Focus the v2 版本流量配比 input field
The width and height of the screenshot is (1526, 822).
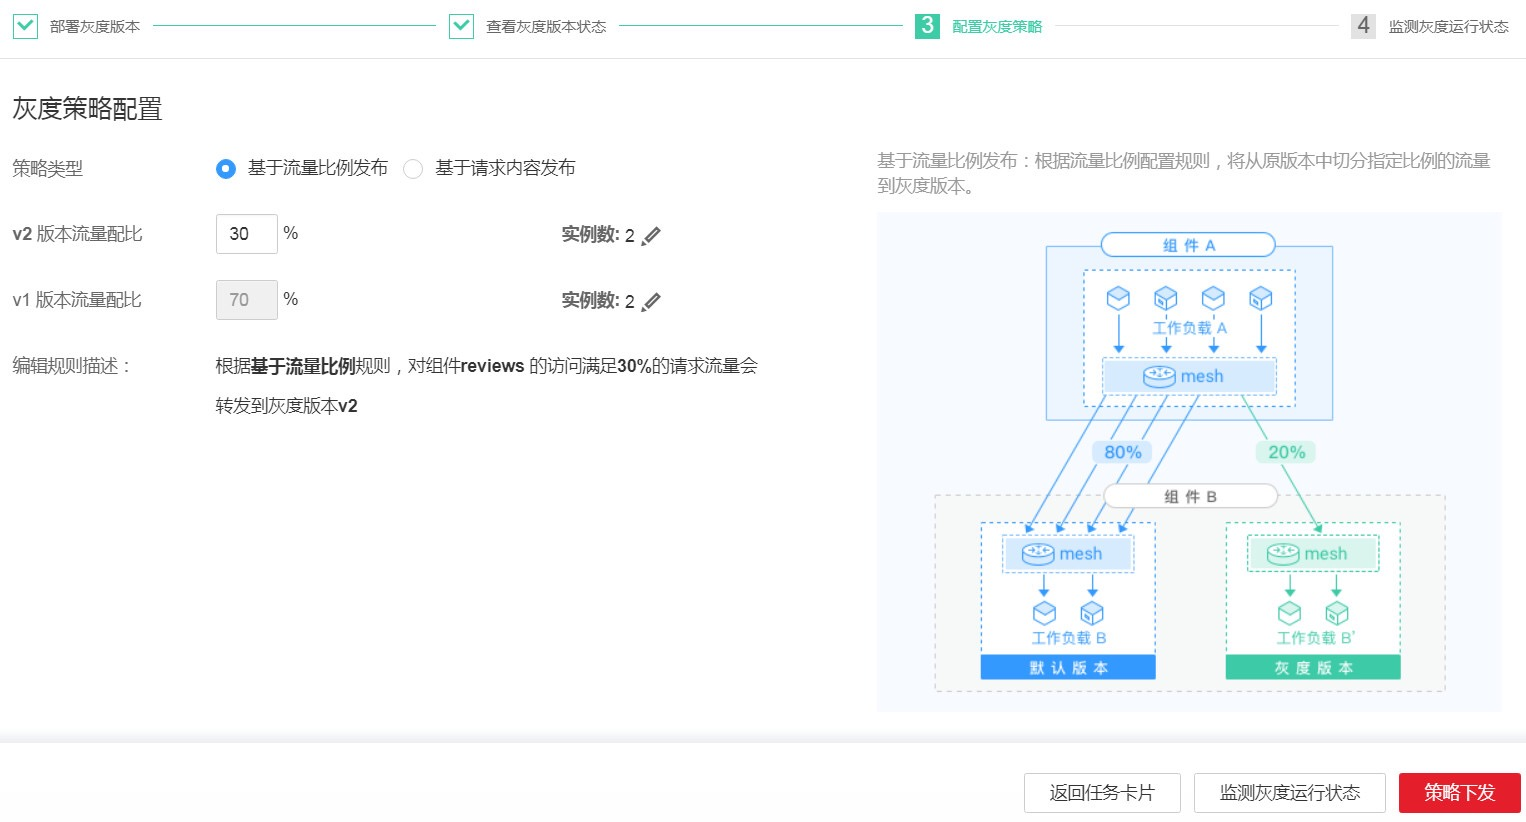click(x=247, y=234)
